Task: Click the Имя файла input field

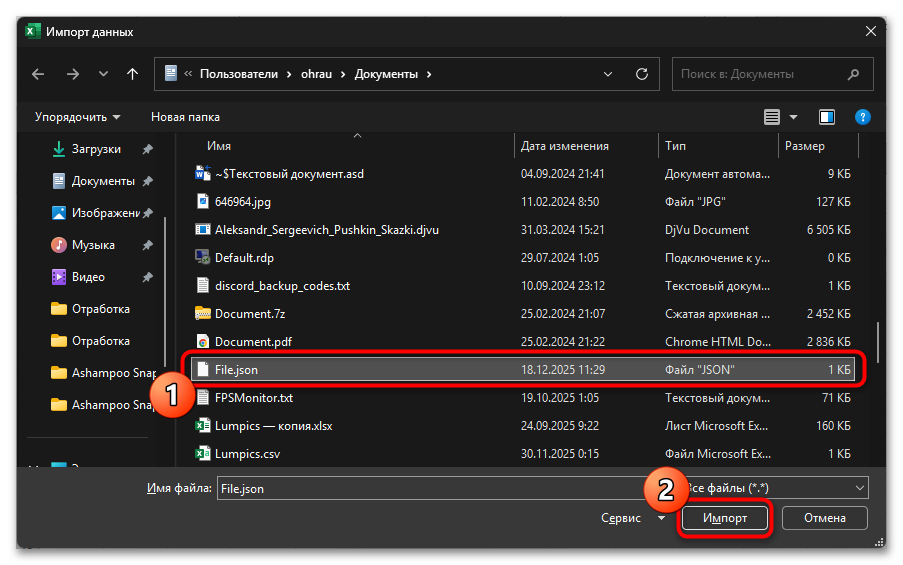Action: coord(430,488)
